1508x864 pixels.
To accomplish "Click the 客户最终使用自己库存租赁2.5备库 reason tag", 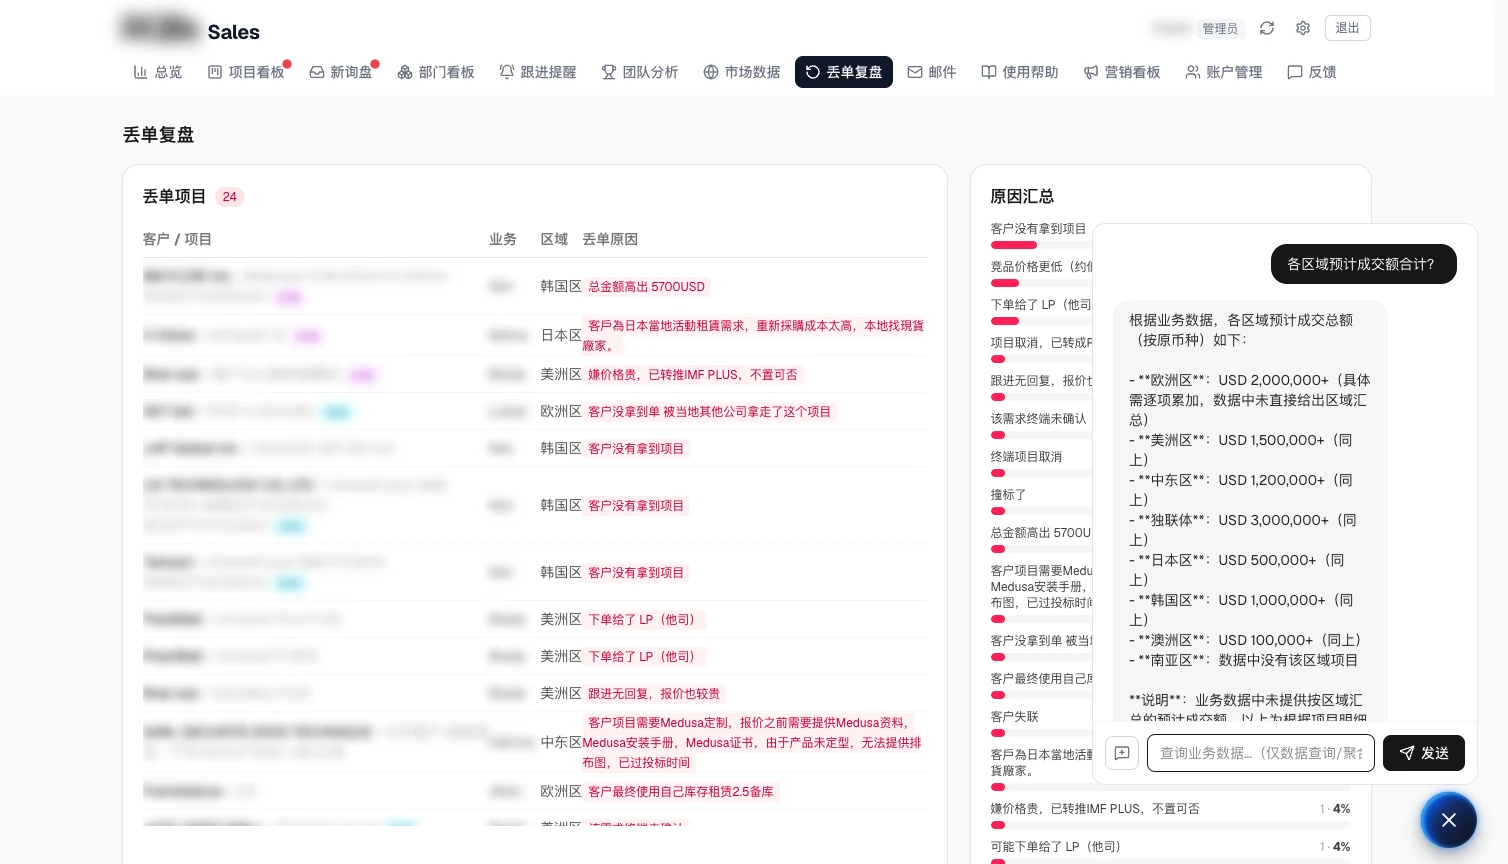I will pyautogui.click(x=681, y=792).
